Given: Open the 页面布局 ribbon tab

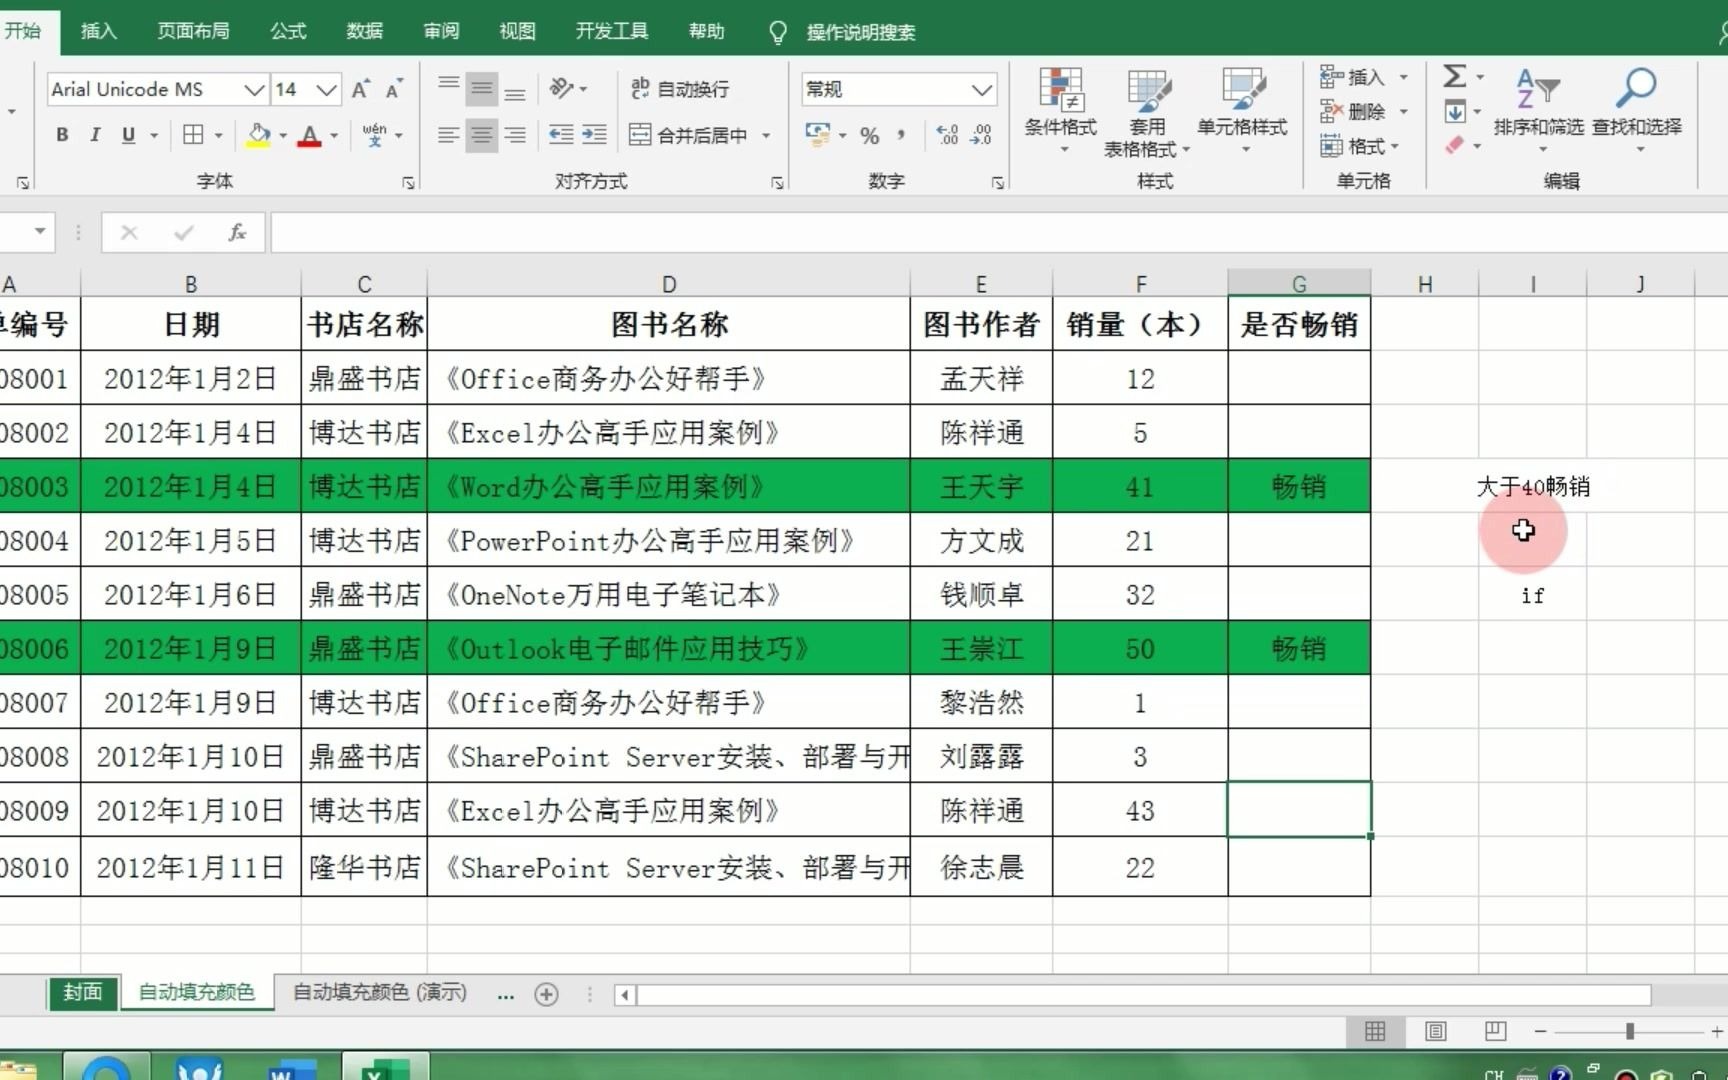Looking at the screenshot, I should (193, 31).
